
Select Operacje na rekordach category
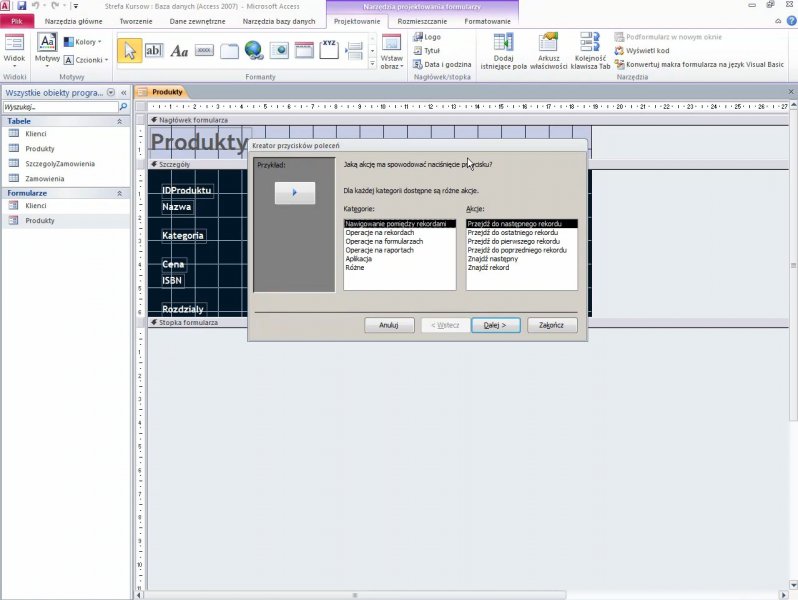click(x=379, y=232)
